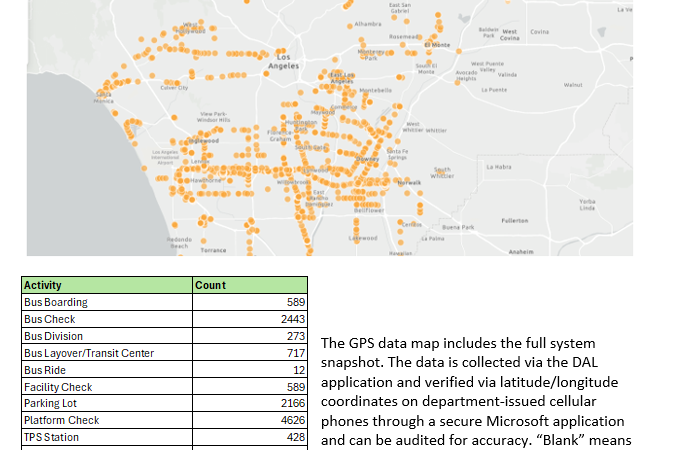Screen dimensions: 679x450
Task: Click the TPS Station cell
Action: (50, 437)
